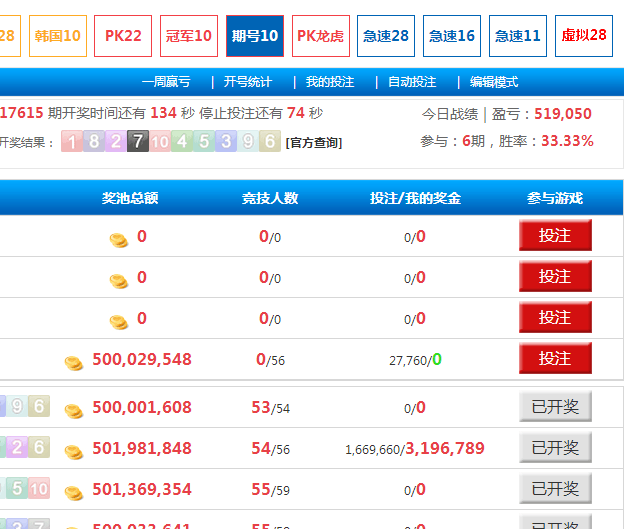Click 投注 button for 500,029,548 pool
This screenshot has width=642, height=529.
coord(555,358)
